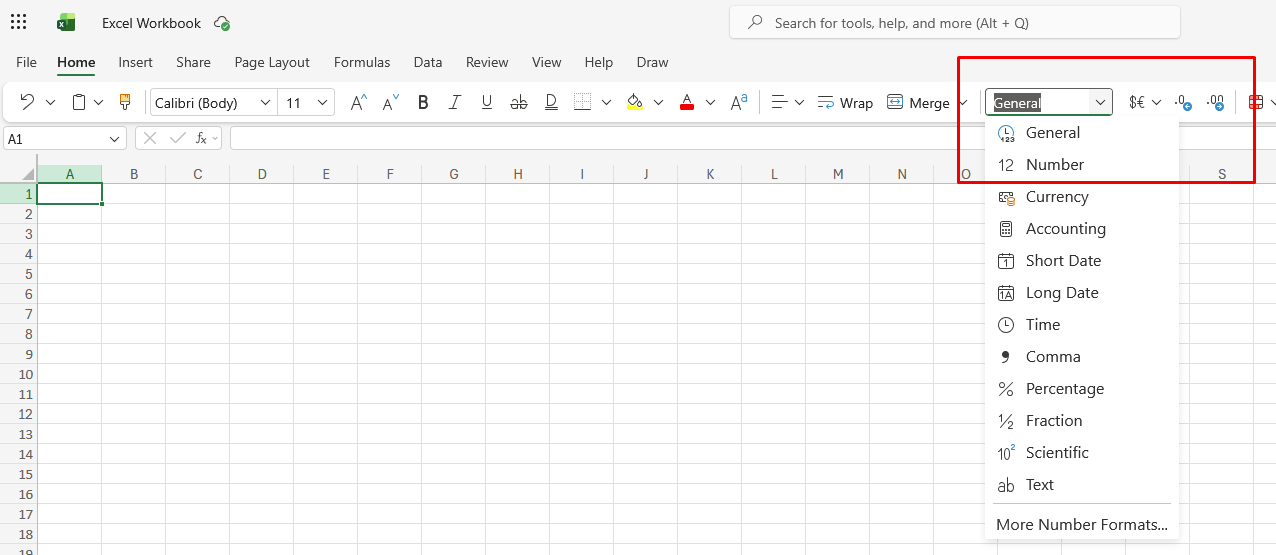Viewport: 1276px width, 555px height.
Task: Switch to the Insert tab
Action: (135, 62)
